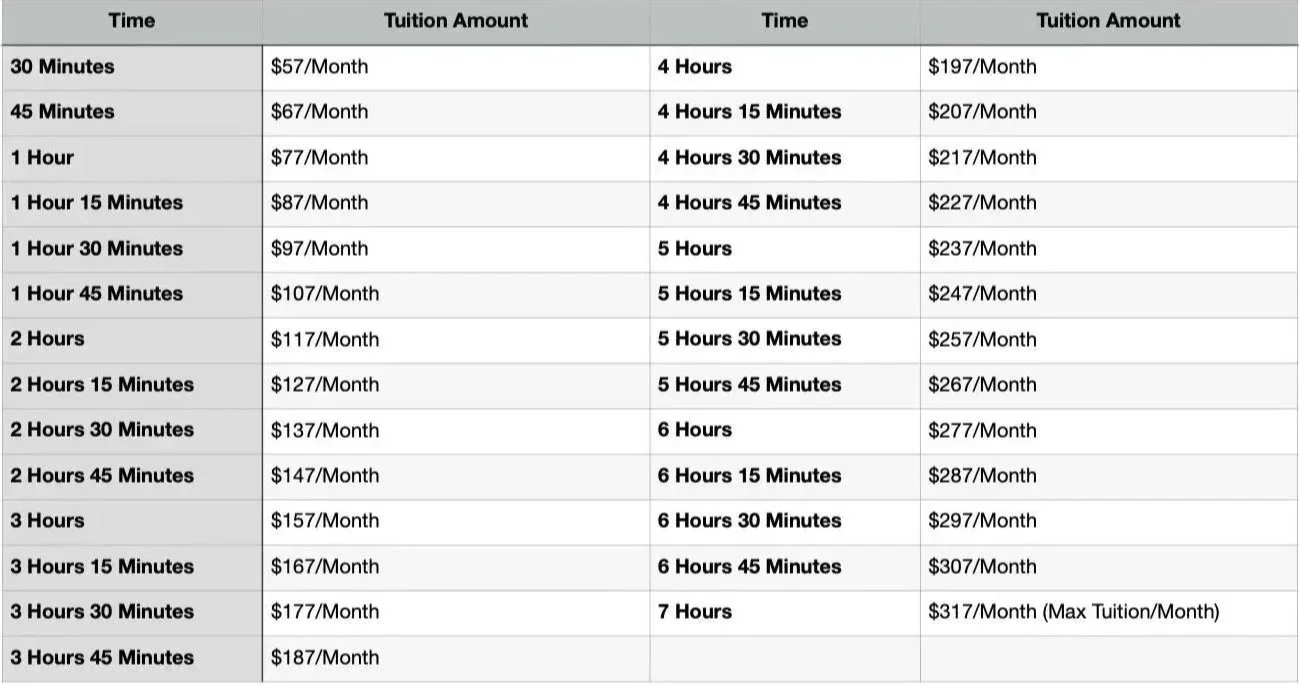Click the 1 Hour row label
1299x686 pixels.
pos(42,158)
